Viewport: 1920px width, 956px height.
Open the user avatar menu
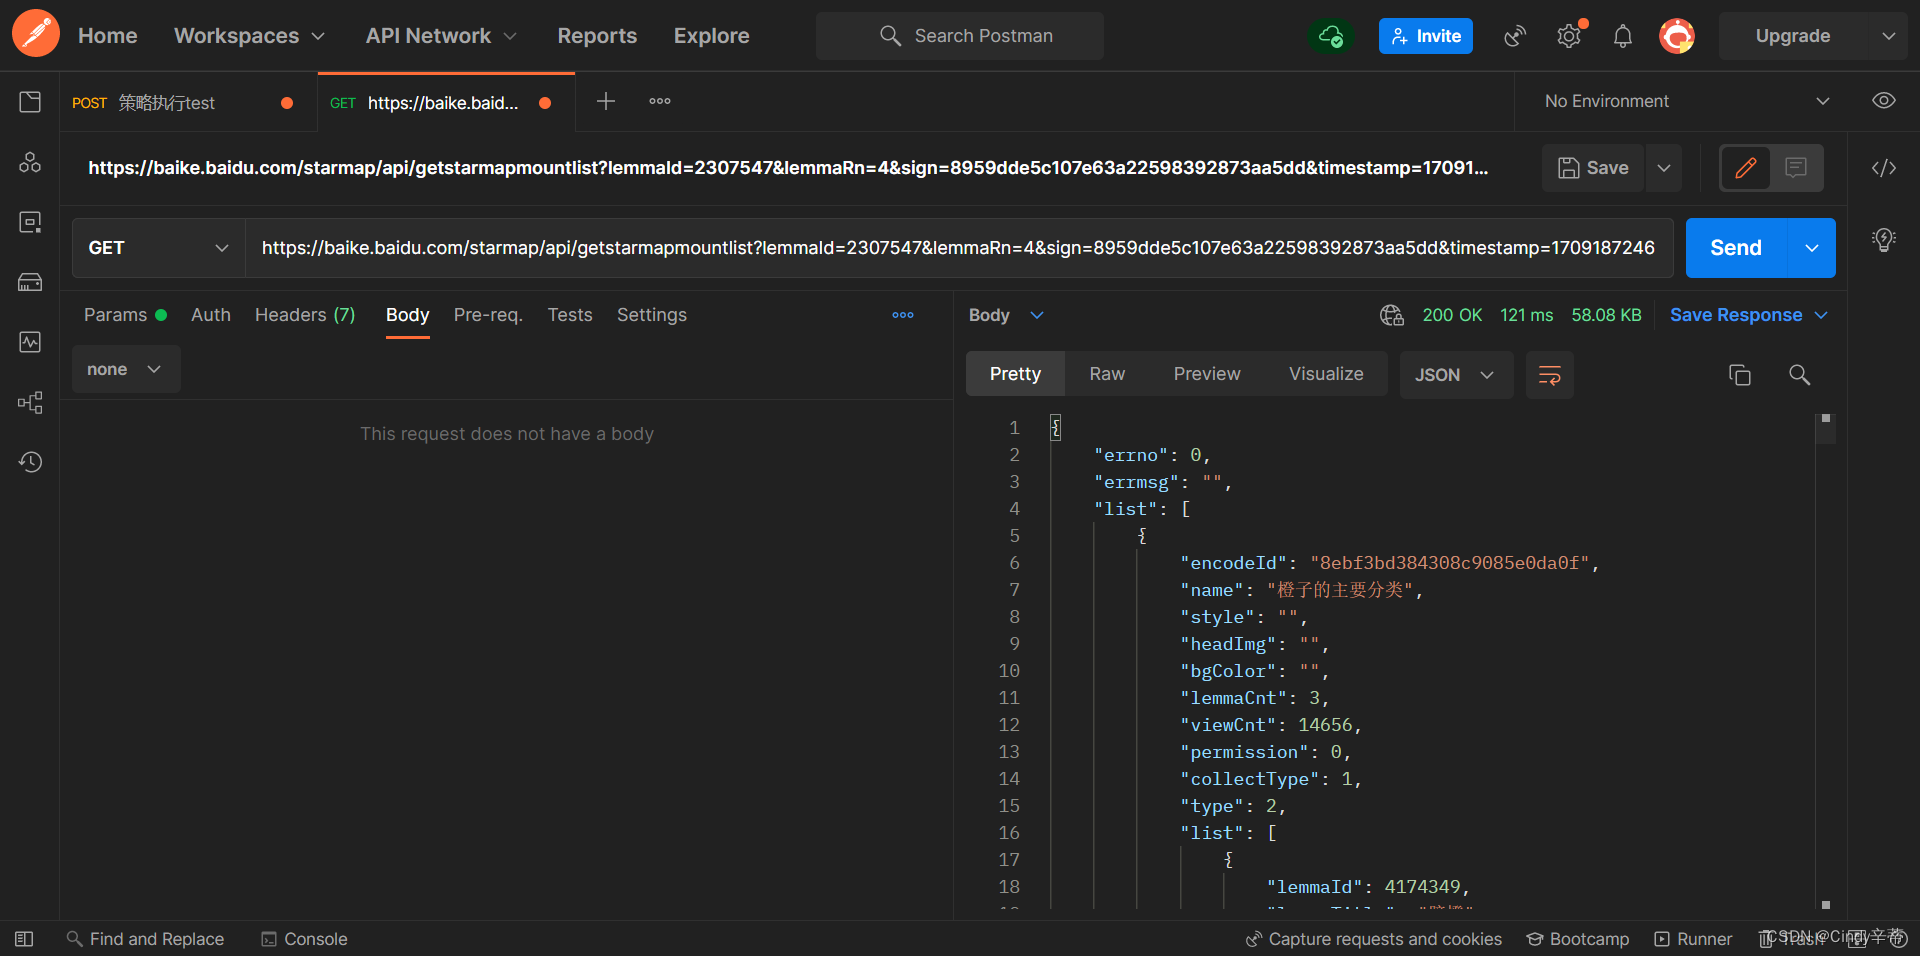1677,36
